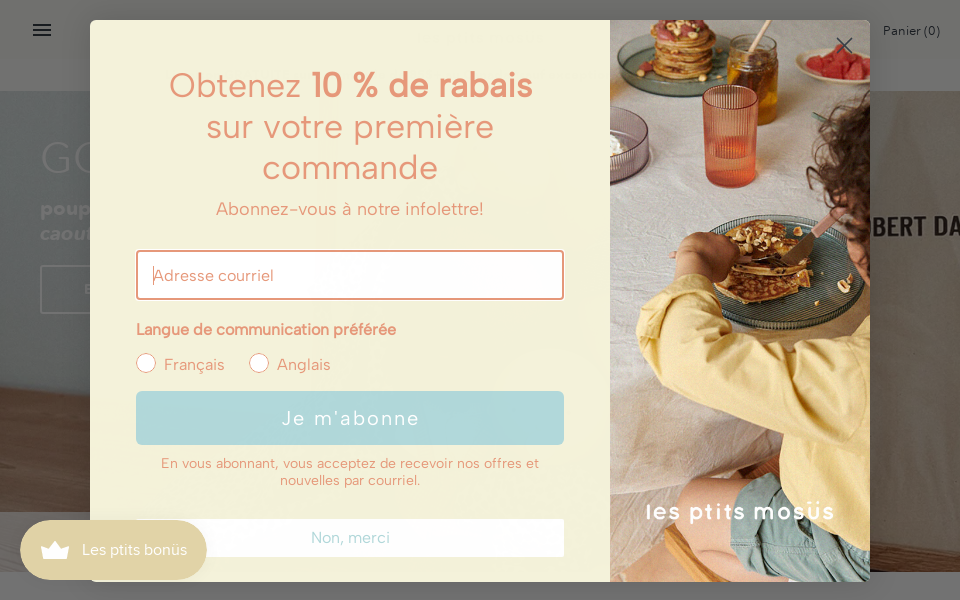Click the pancake breakfast photo in the popup
The image size is (960, 600).
point(740,301)
